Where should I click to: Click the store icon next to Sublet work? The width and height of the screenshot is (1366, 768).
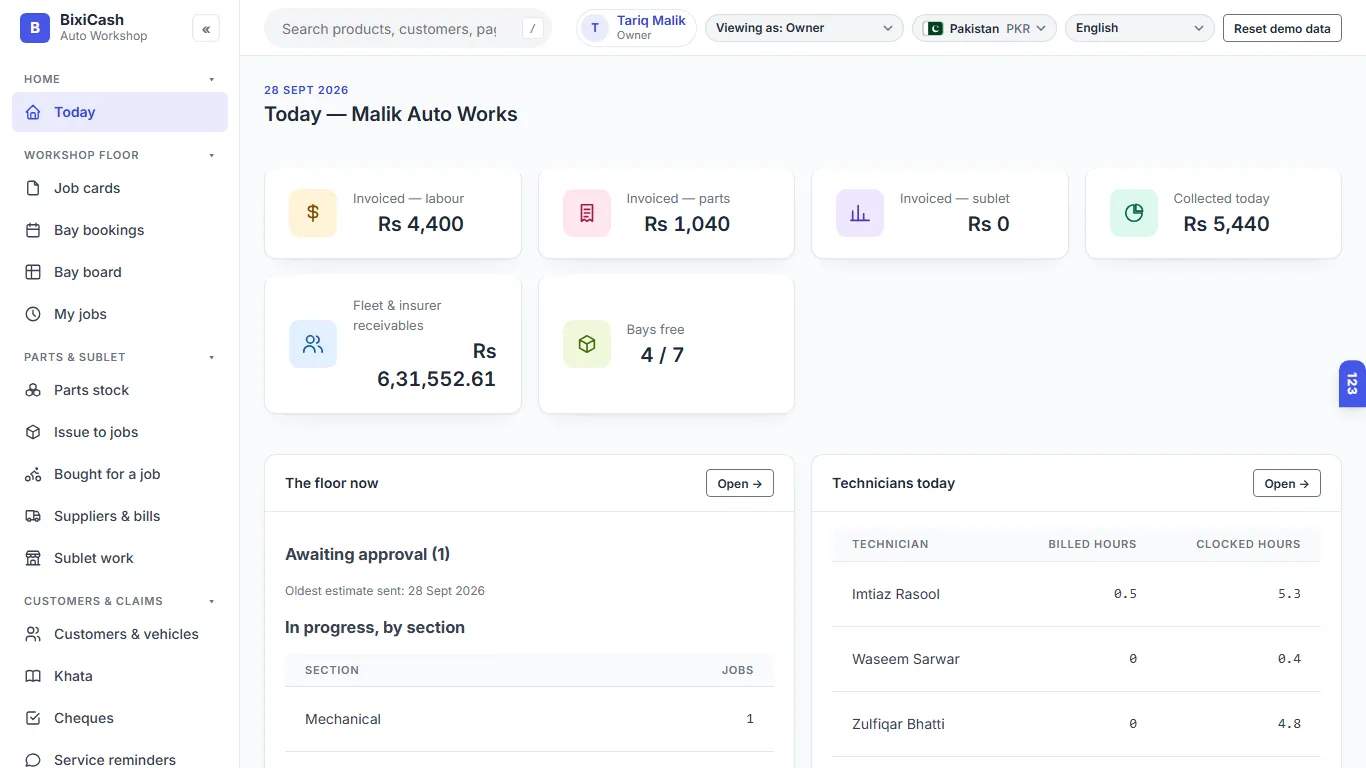(33, 558)
